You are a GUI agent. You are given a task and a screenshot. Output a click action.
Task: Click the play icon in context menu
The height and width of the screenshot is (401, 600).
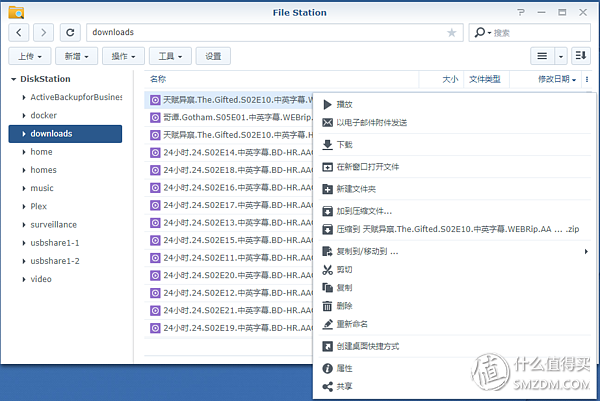(x=327, y=104)
